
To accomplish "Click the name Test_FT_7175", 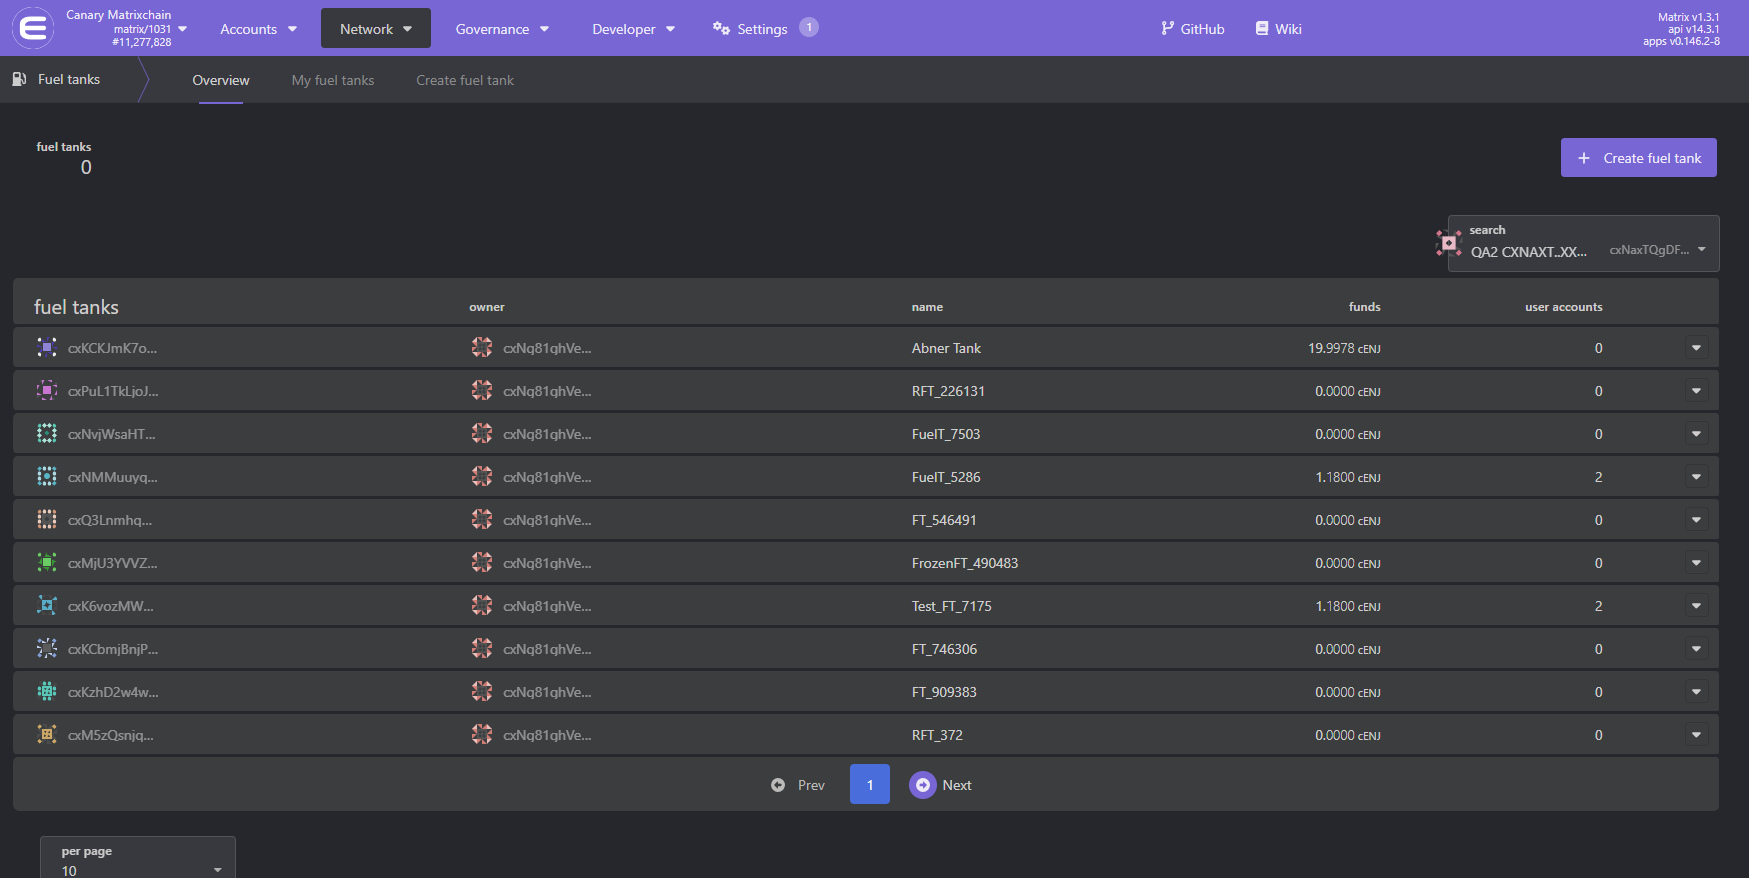I will point(952,606).
